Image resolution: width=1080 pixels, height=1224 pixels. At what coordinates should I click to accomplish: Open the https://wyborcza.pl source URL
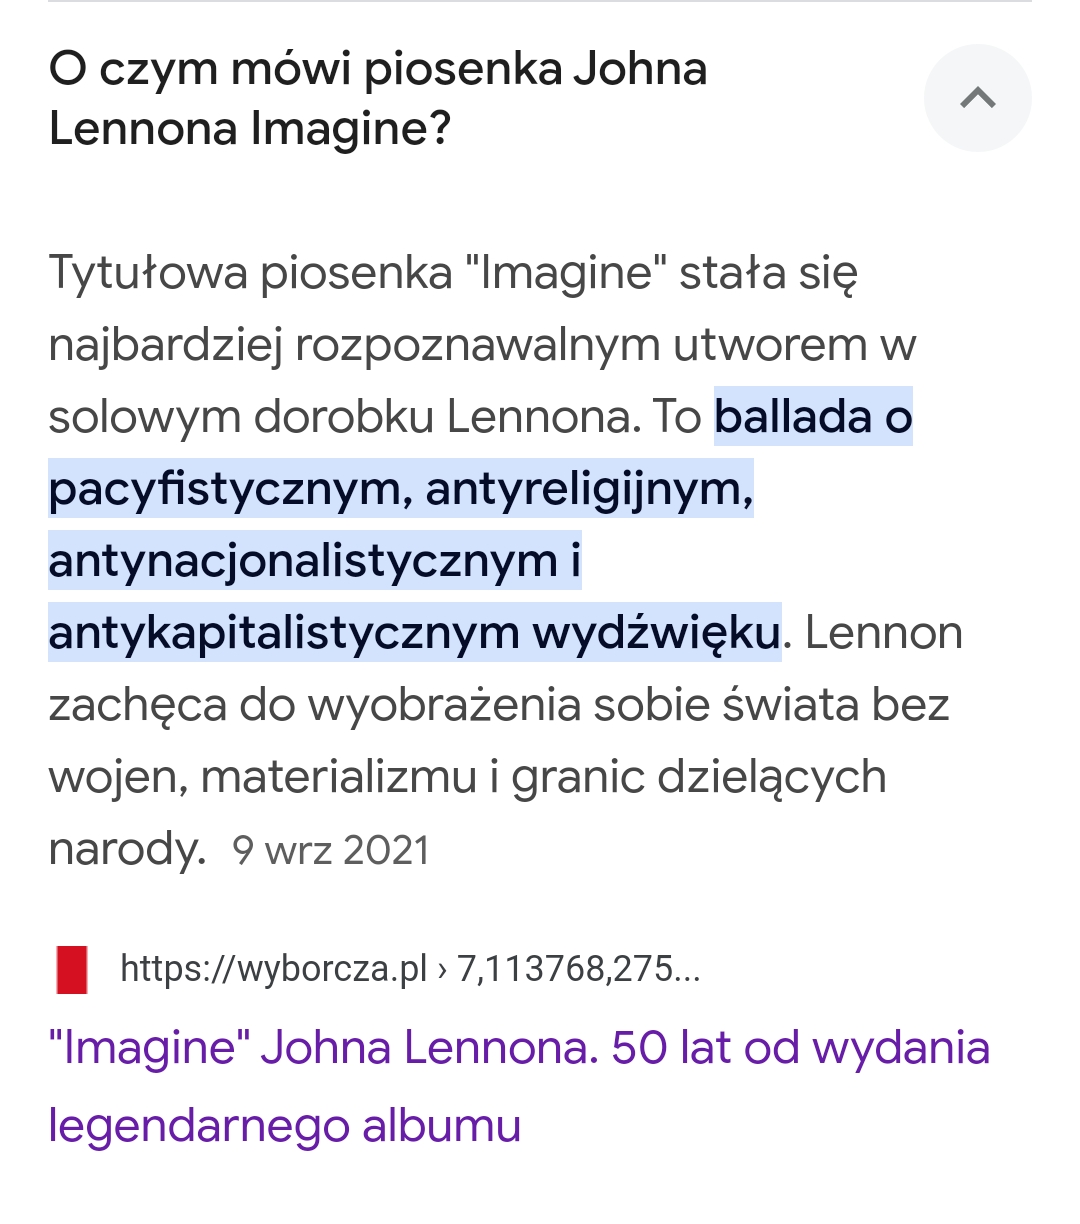(273, 969)
